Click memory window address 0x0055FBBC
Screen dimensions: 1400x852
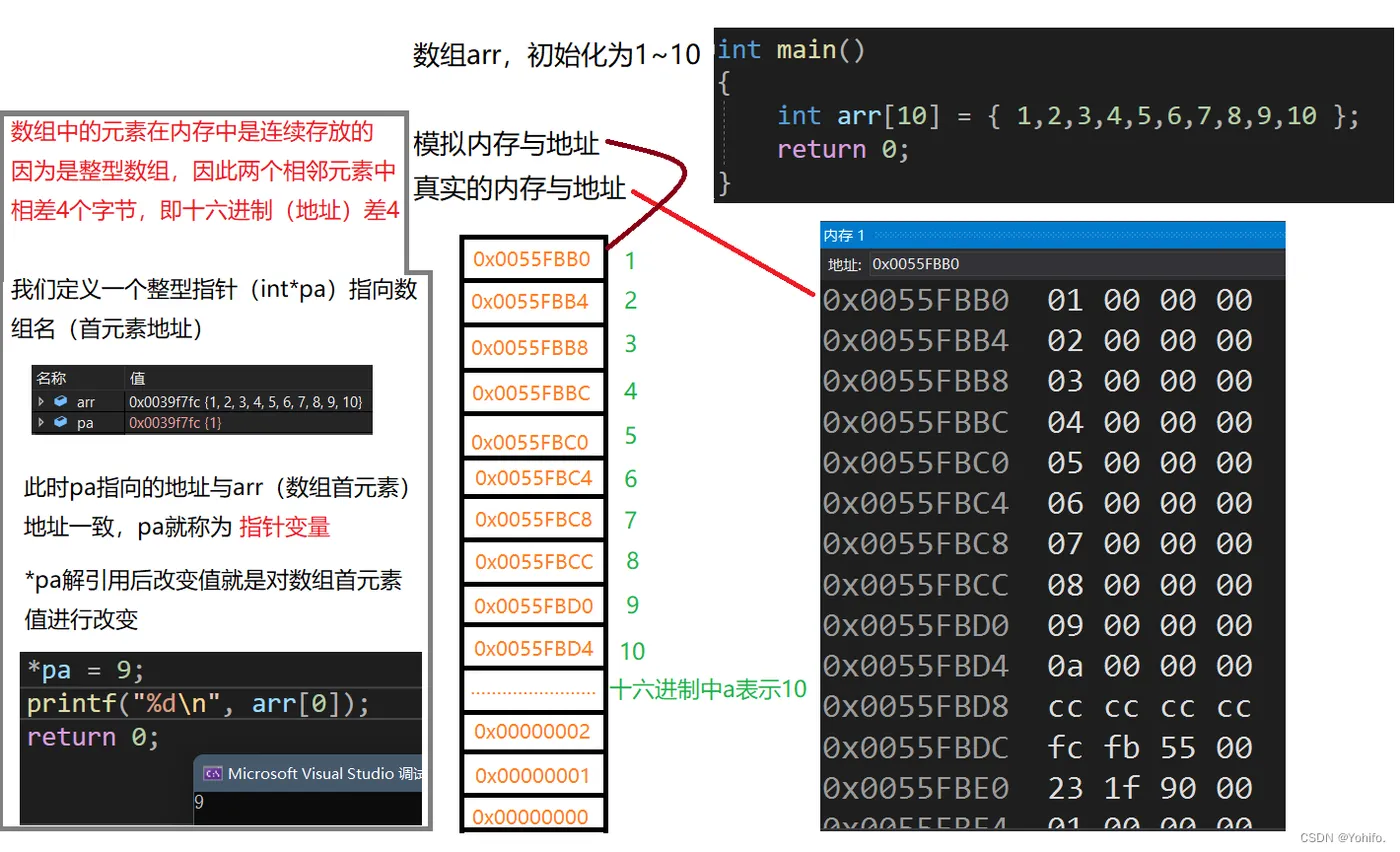pos(916,422)
